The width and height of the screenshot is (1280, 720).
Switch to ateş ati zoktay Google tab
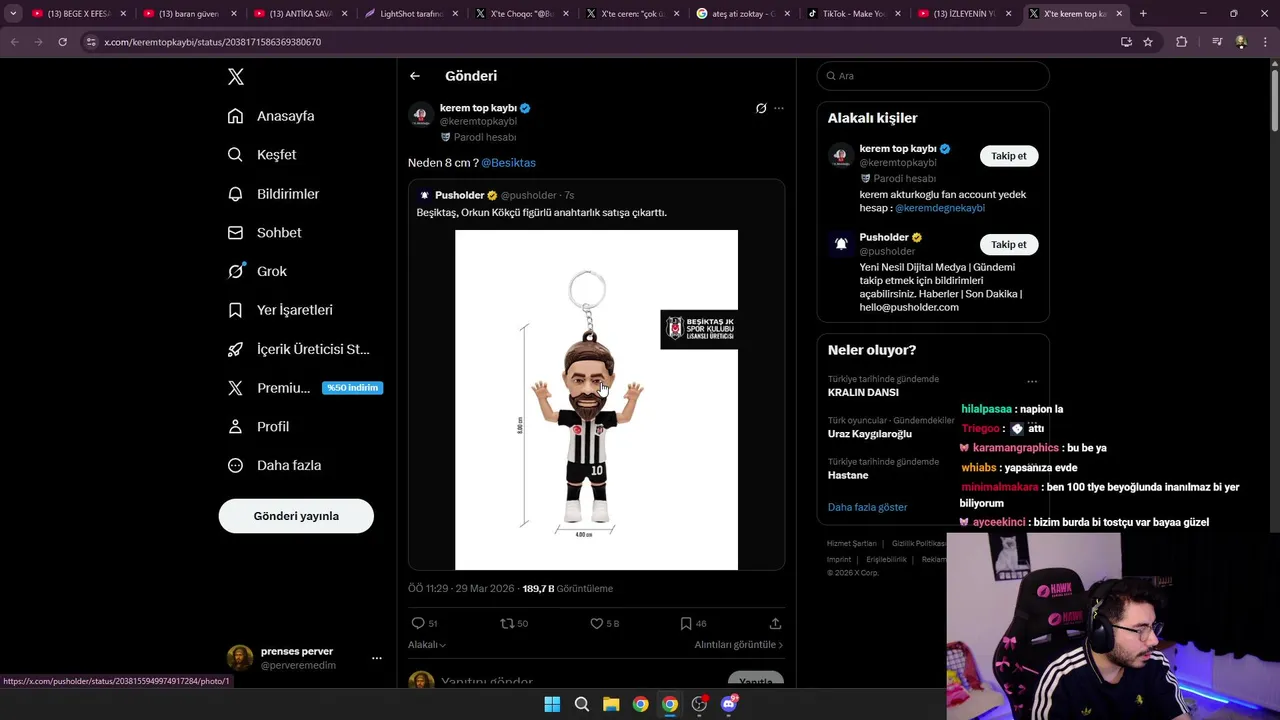pyautogui.click(x=742, y=14)
